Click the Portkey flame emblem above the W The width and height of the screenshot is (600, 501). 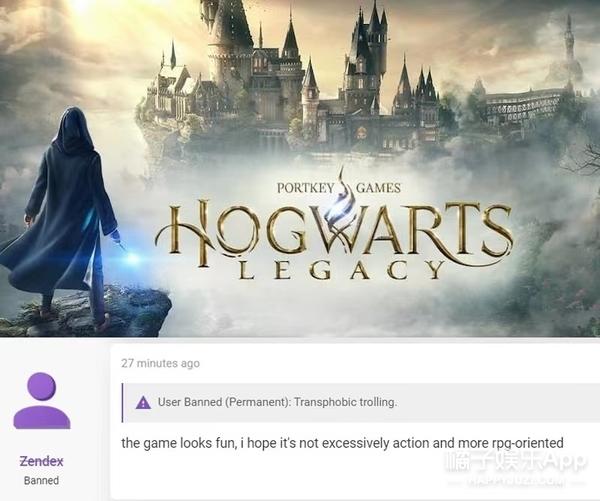pyautogui.click(x=342, y=197)
